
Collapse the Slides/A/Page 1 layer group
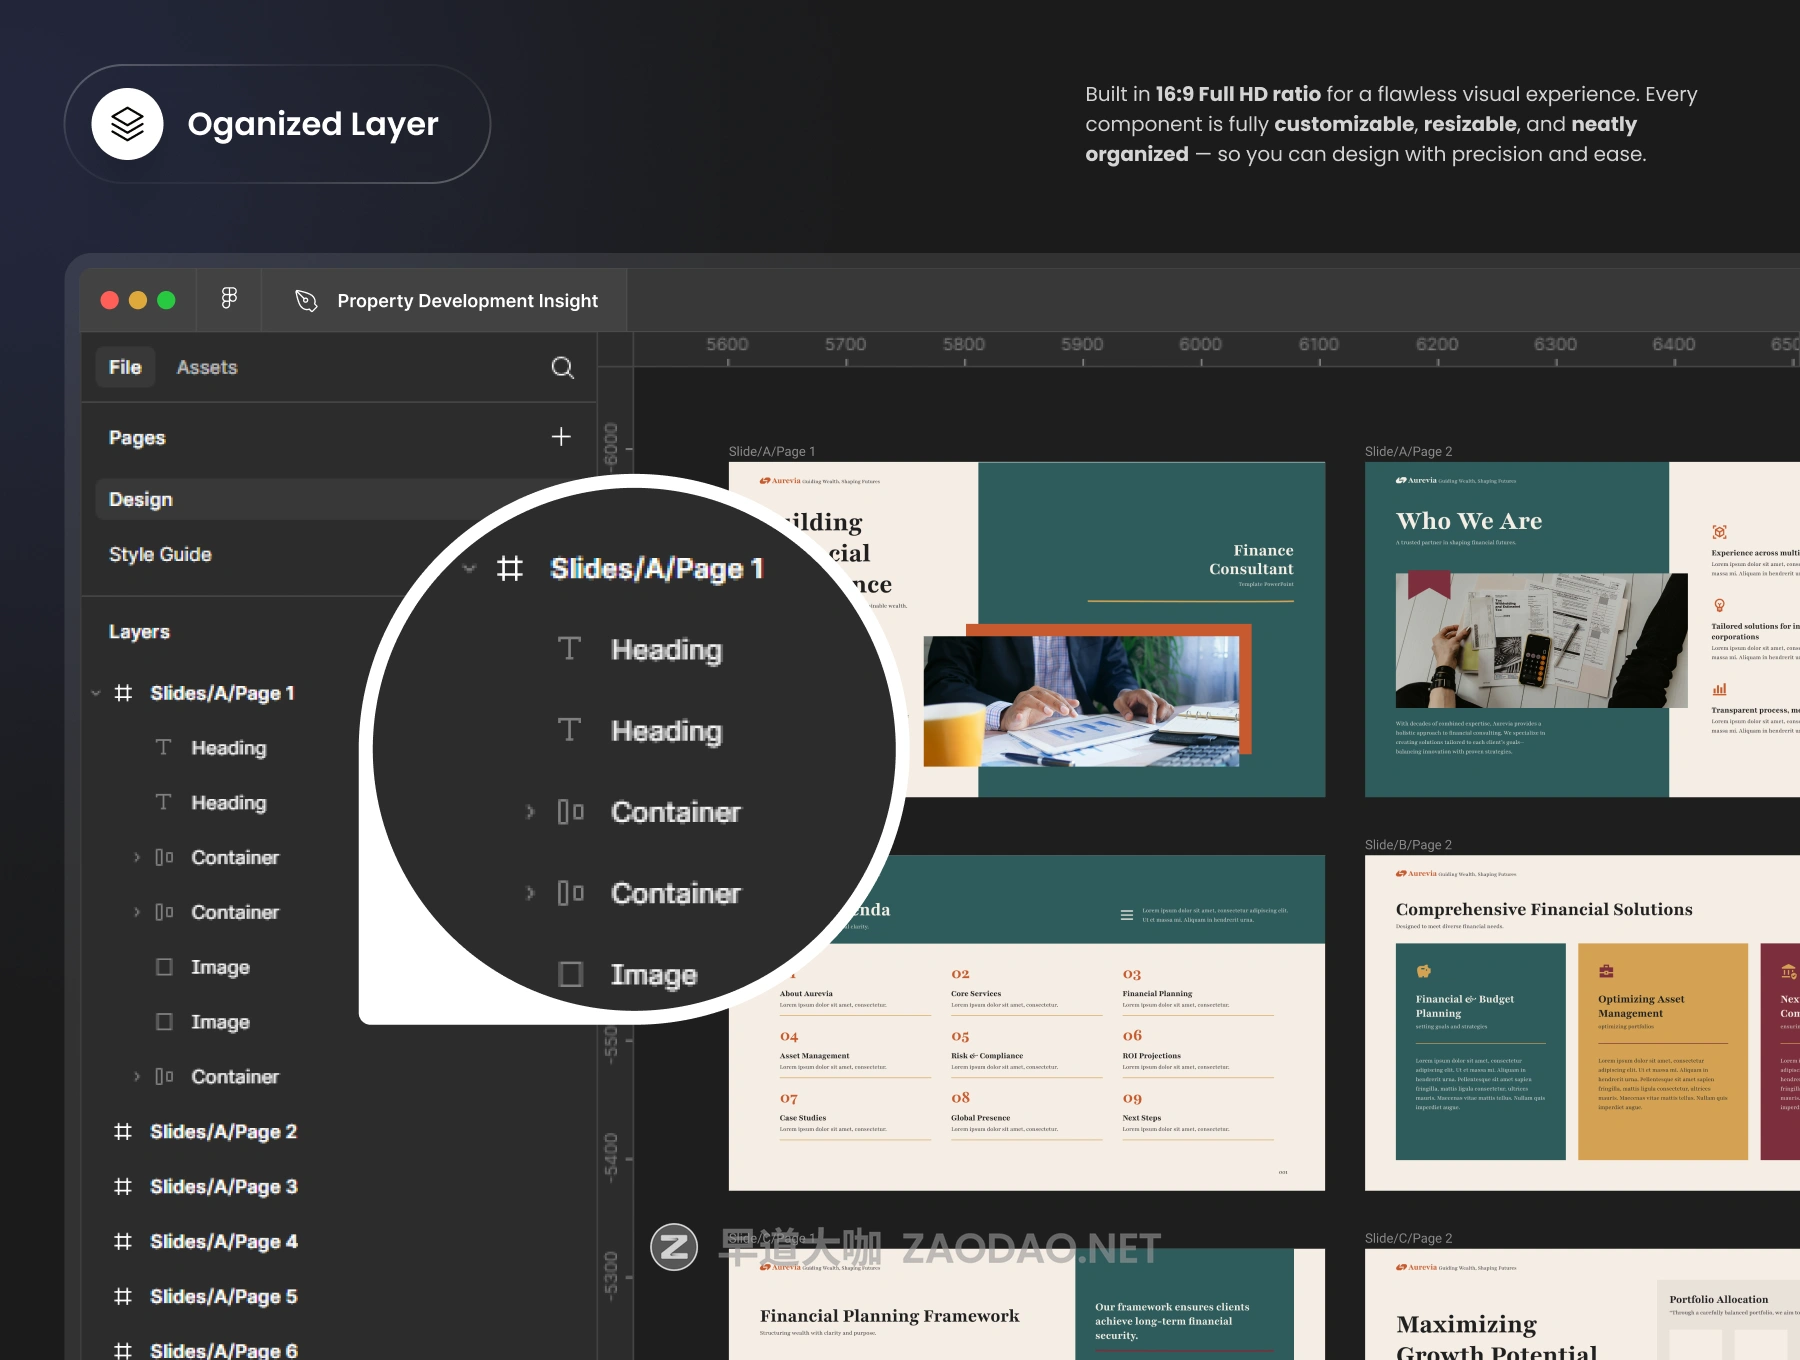click(x=96, y=693)
